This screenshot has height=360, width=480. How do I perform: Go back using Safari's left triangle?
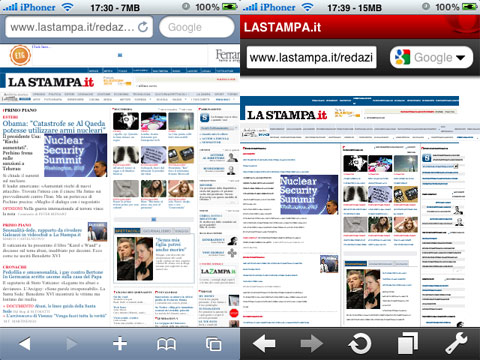click(25, 343)
